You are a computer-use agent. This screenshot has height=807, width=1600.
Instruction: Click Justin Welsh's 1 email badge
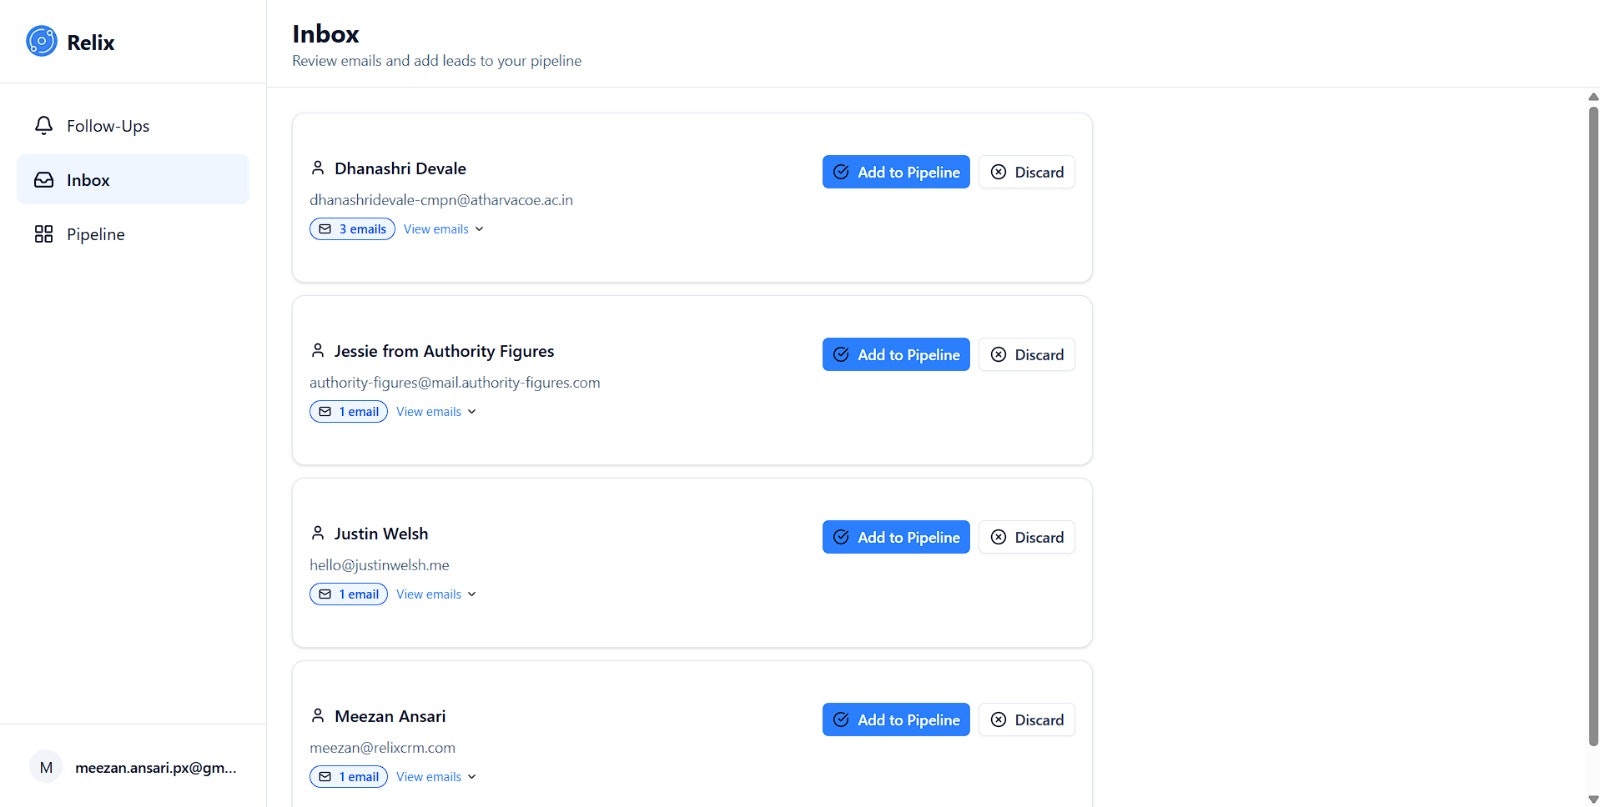pyautogui.click(x=348, y=593)
